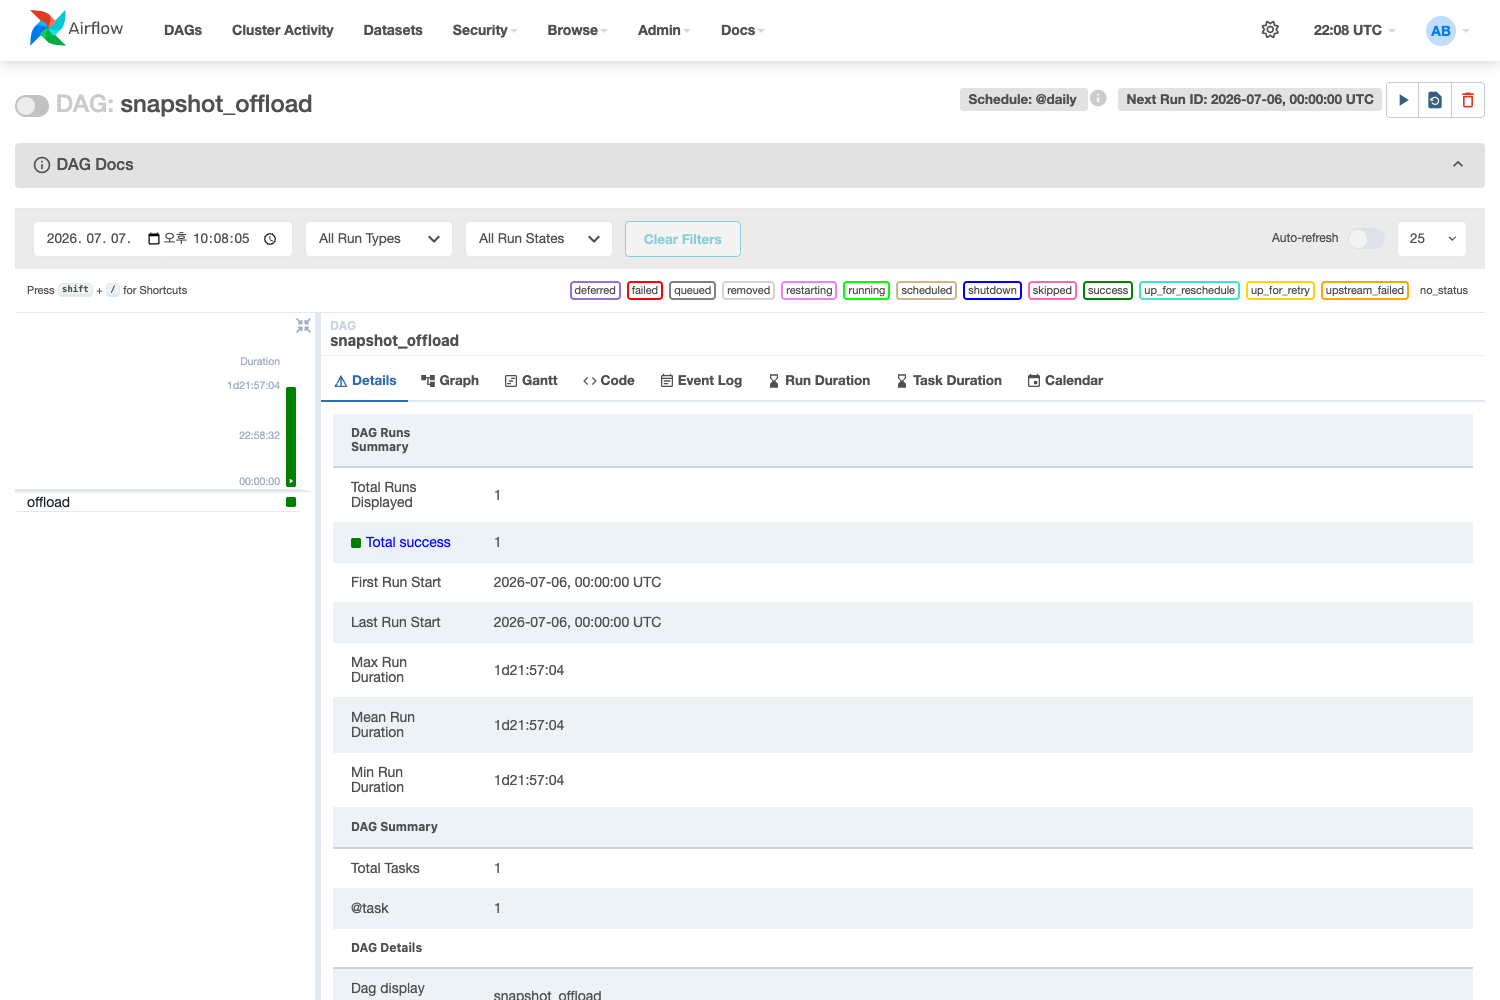Filter by the queued status badge
1500x1000 pixels.
tap(692, 290)
